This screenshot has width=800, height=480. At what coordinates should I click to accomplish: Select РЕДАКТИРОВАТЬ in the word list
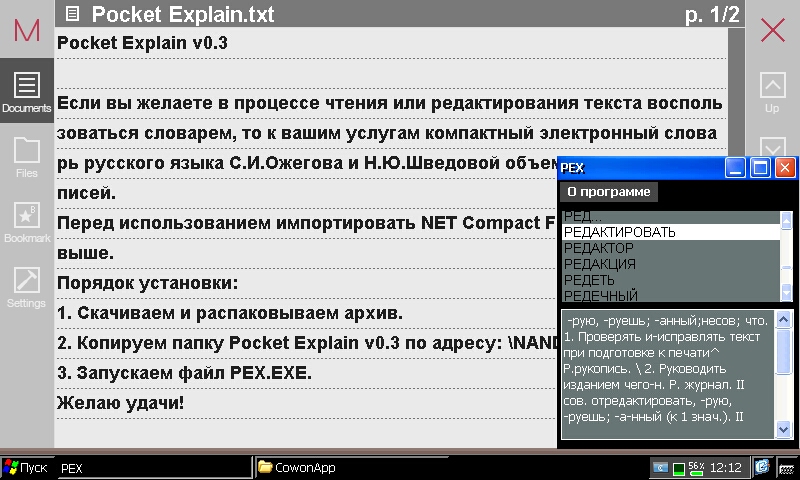point(671,232)
